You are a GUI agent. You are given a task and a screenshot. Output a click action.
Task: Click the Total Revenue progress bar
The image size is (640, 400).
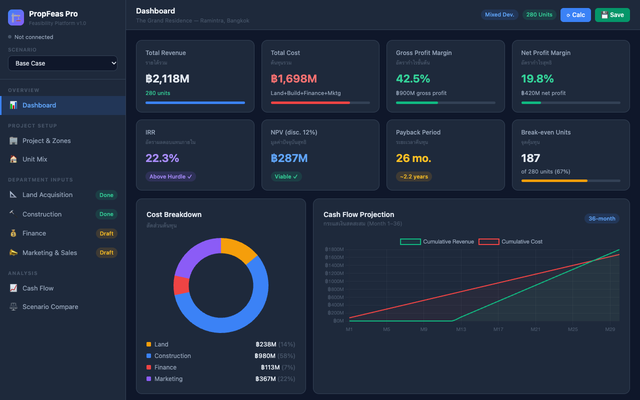click(195, 103)
